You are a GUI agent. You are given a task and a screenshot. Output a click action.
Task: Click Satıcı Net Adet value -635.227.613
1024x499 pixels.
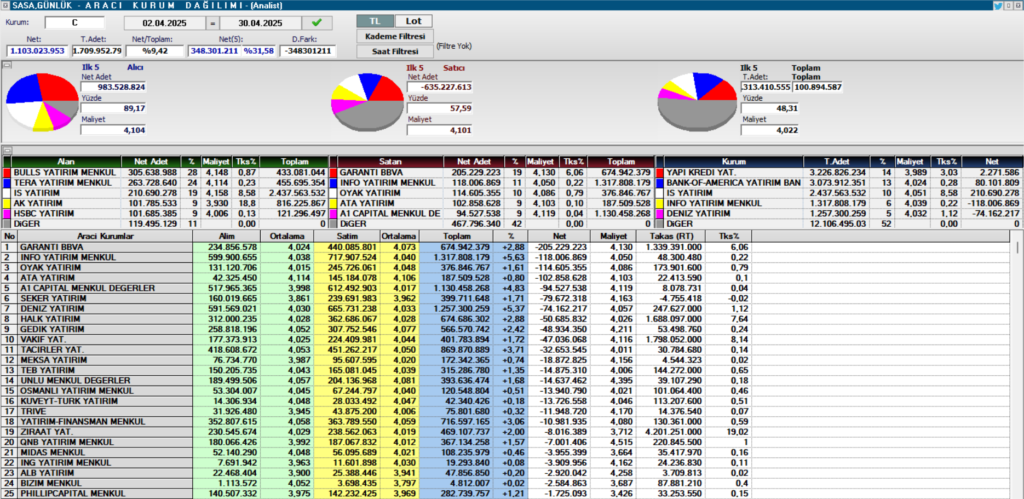tap(439, 87)
